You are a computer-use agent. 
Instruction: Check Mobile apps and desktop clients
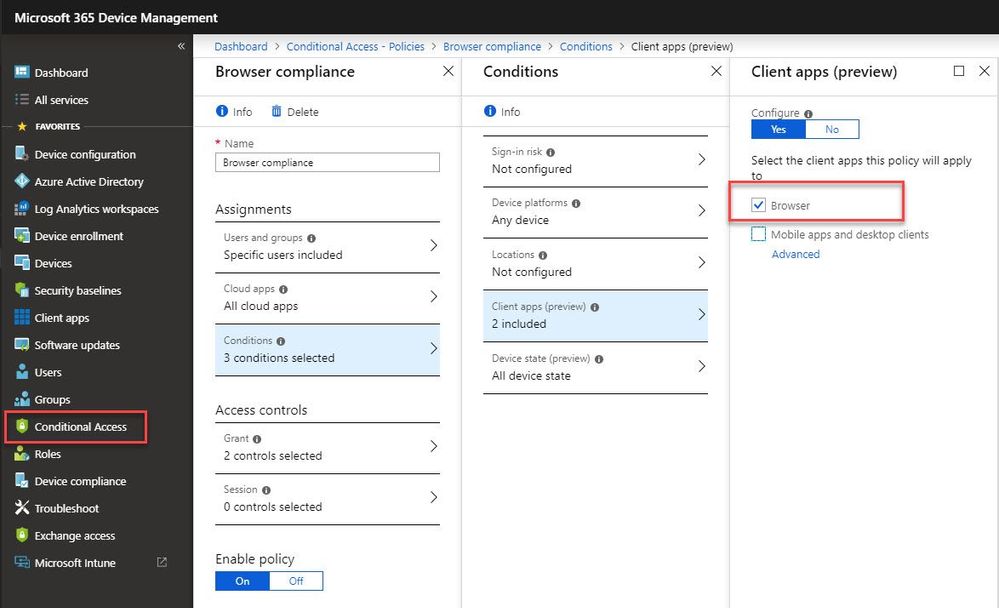click(x=757, y=233)
